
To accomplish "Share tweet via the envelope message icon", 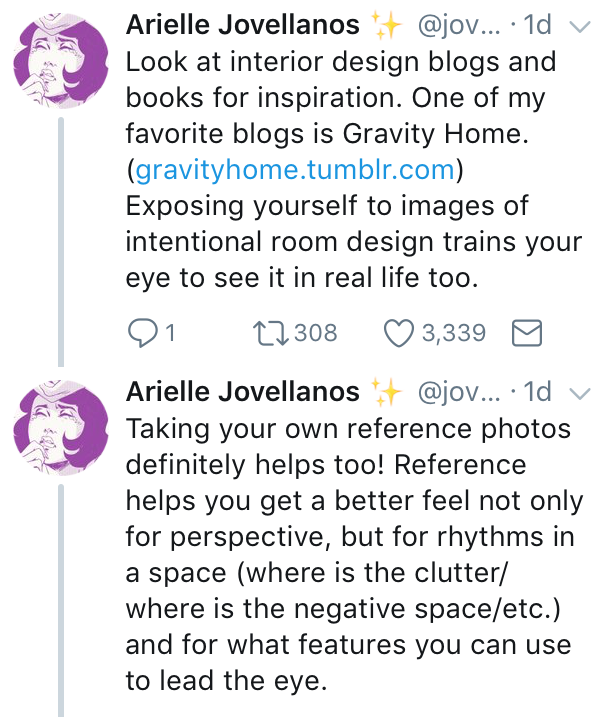I will (x=527, y=333).
